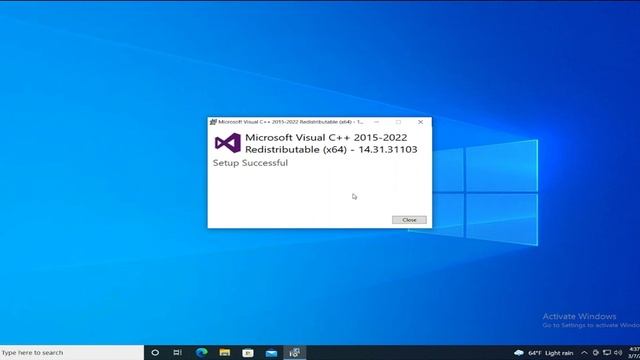The height and width of the screenshot is (360, 640).
Task: Open Cortana from the taskbar circle icon
Action: point(155,353)
